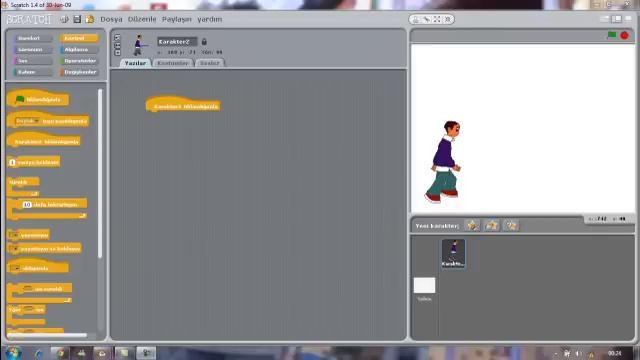This screenshot has width=640, height=360.
Task: Open the Paylaşın menu
Action: pos(176,19)
